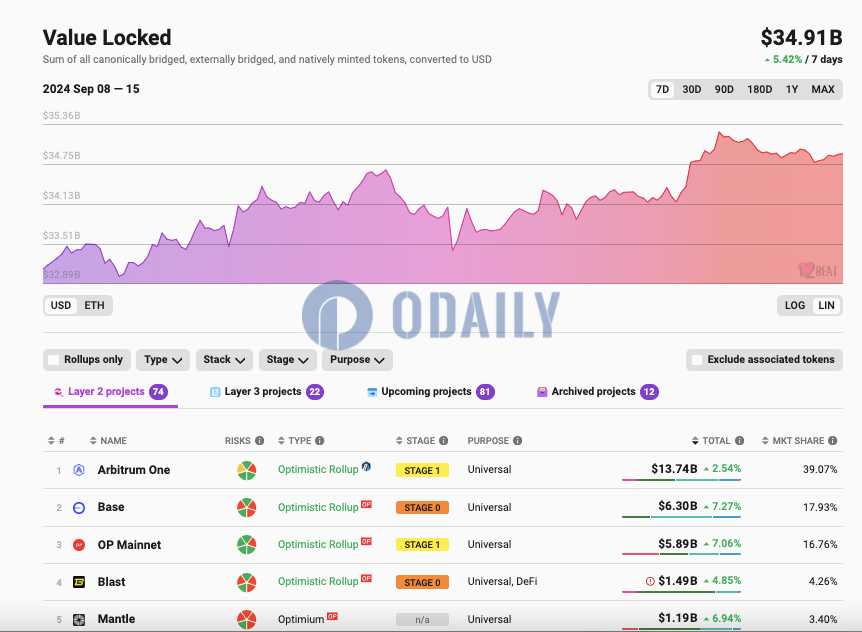Select the MAX time range
The width and height of the screenshot is (862, 632).
(x=823, y=90)
